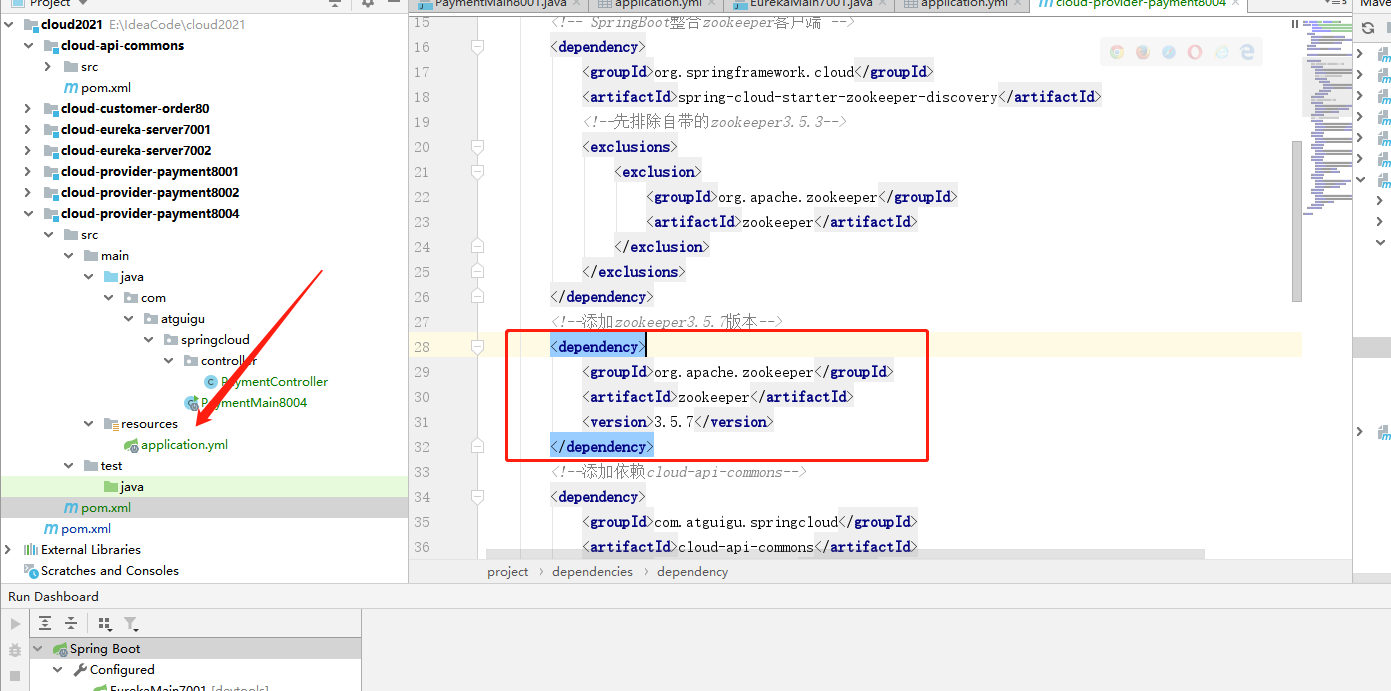Fold the exclusion block at line 21
1391x691 pixels.
point(477,172)
